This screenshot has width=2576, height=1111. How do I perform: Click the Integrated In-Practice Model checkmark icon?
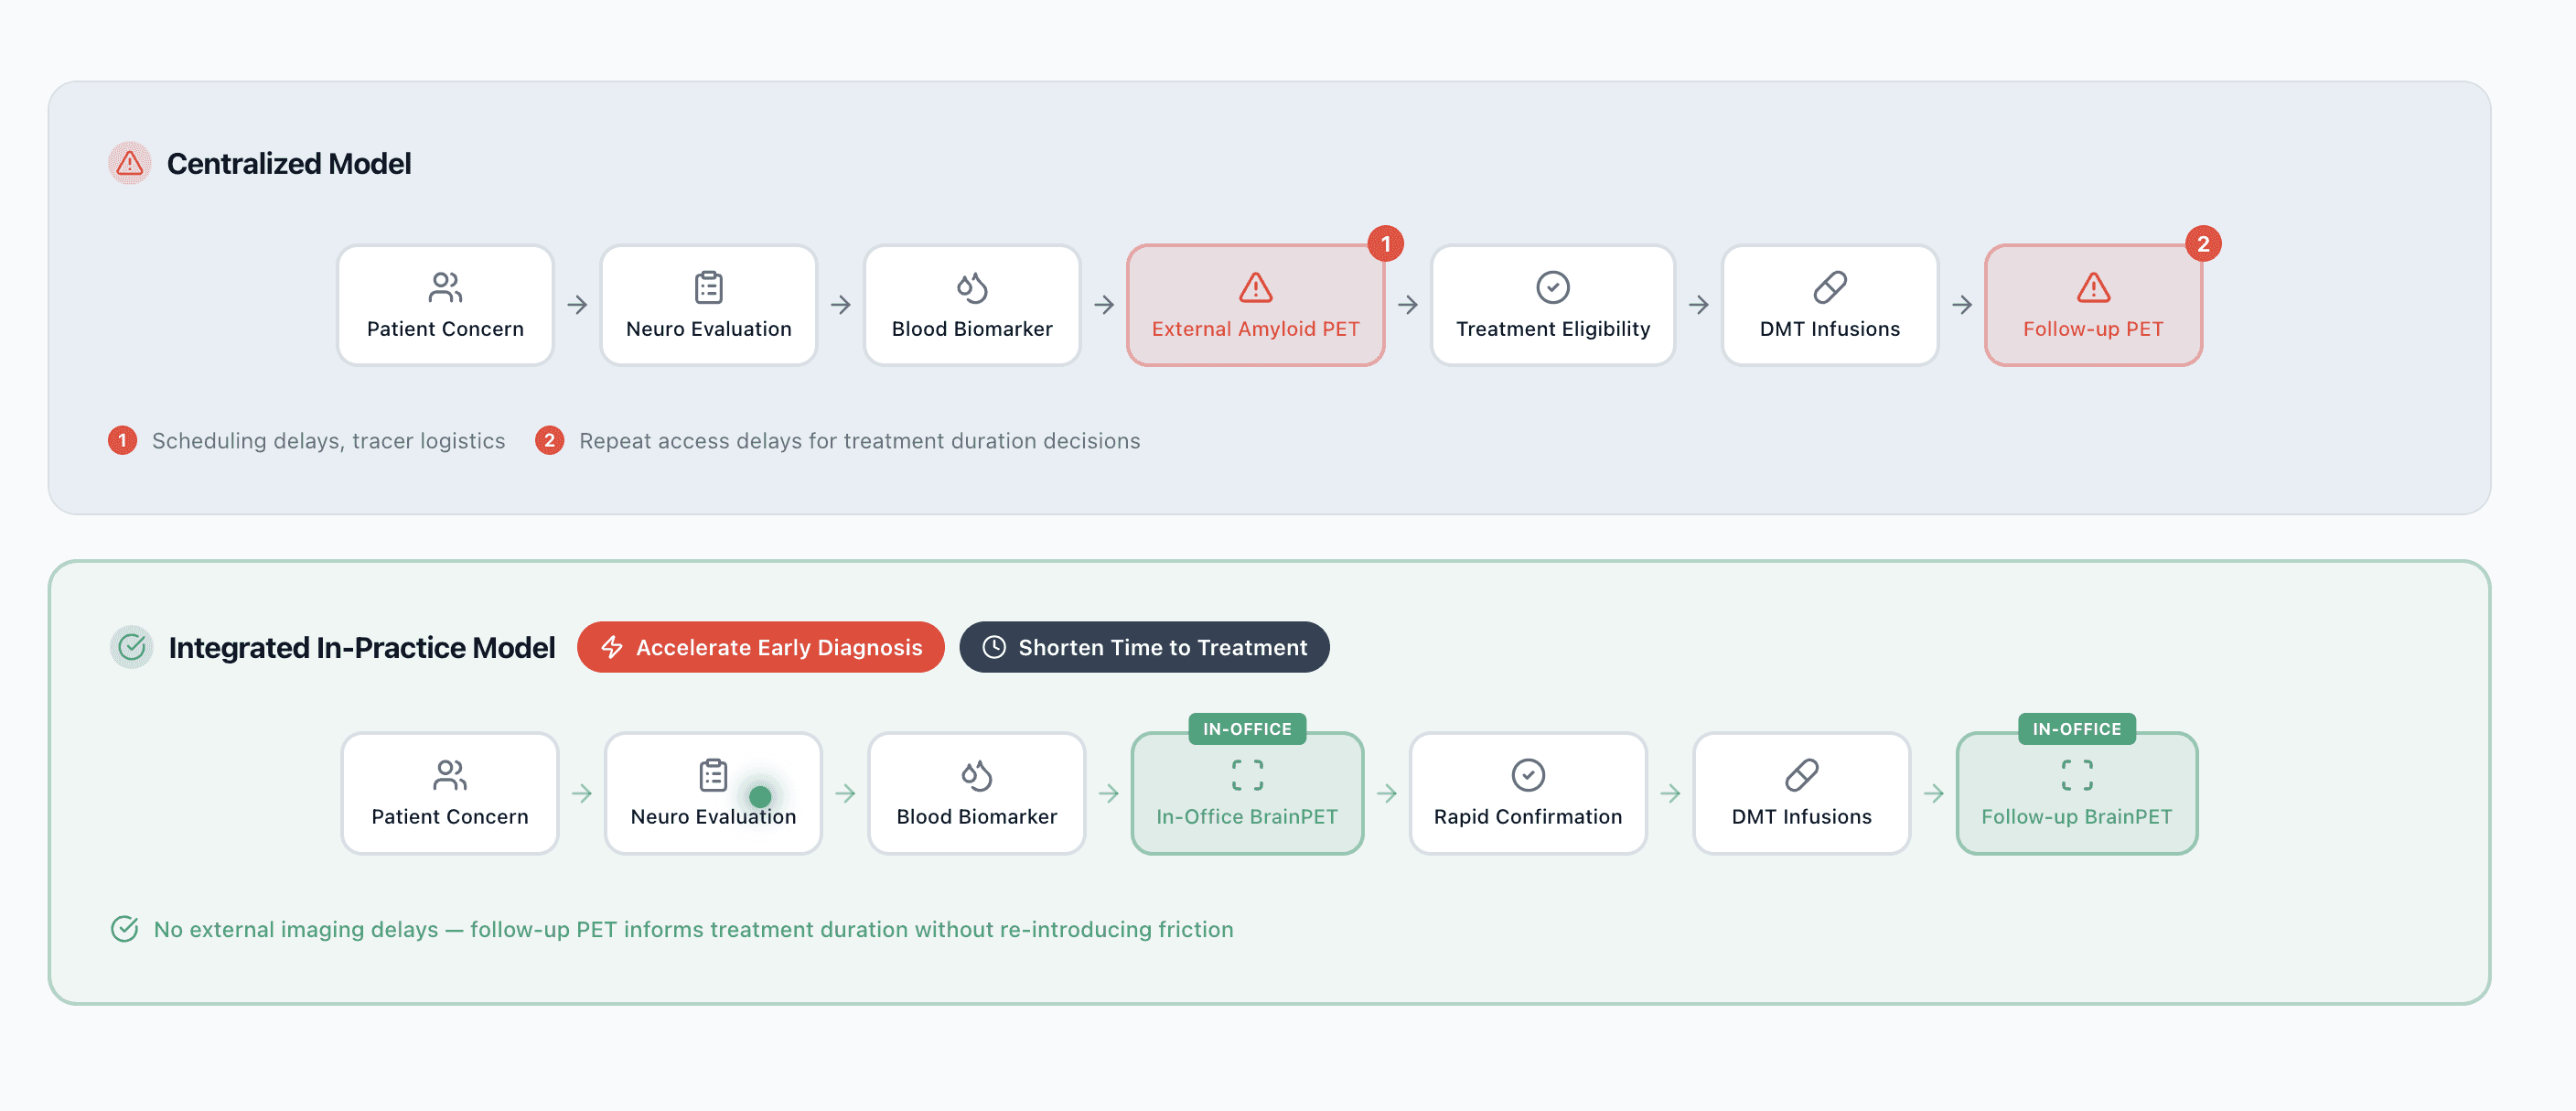coord(131,647)
